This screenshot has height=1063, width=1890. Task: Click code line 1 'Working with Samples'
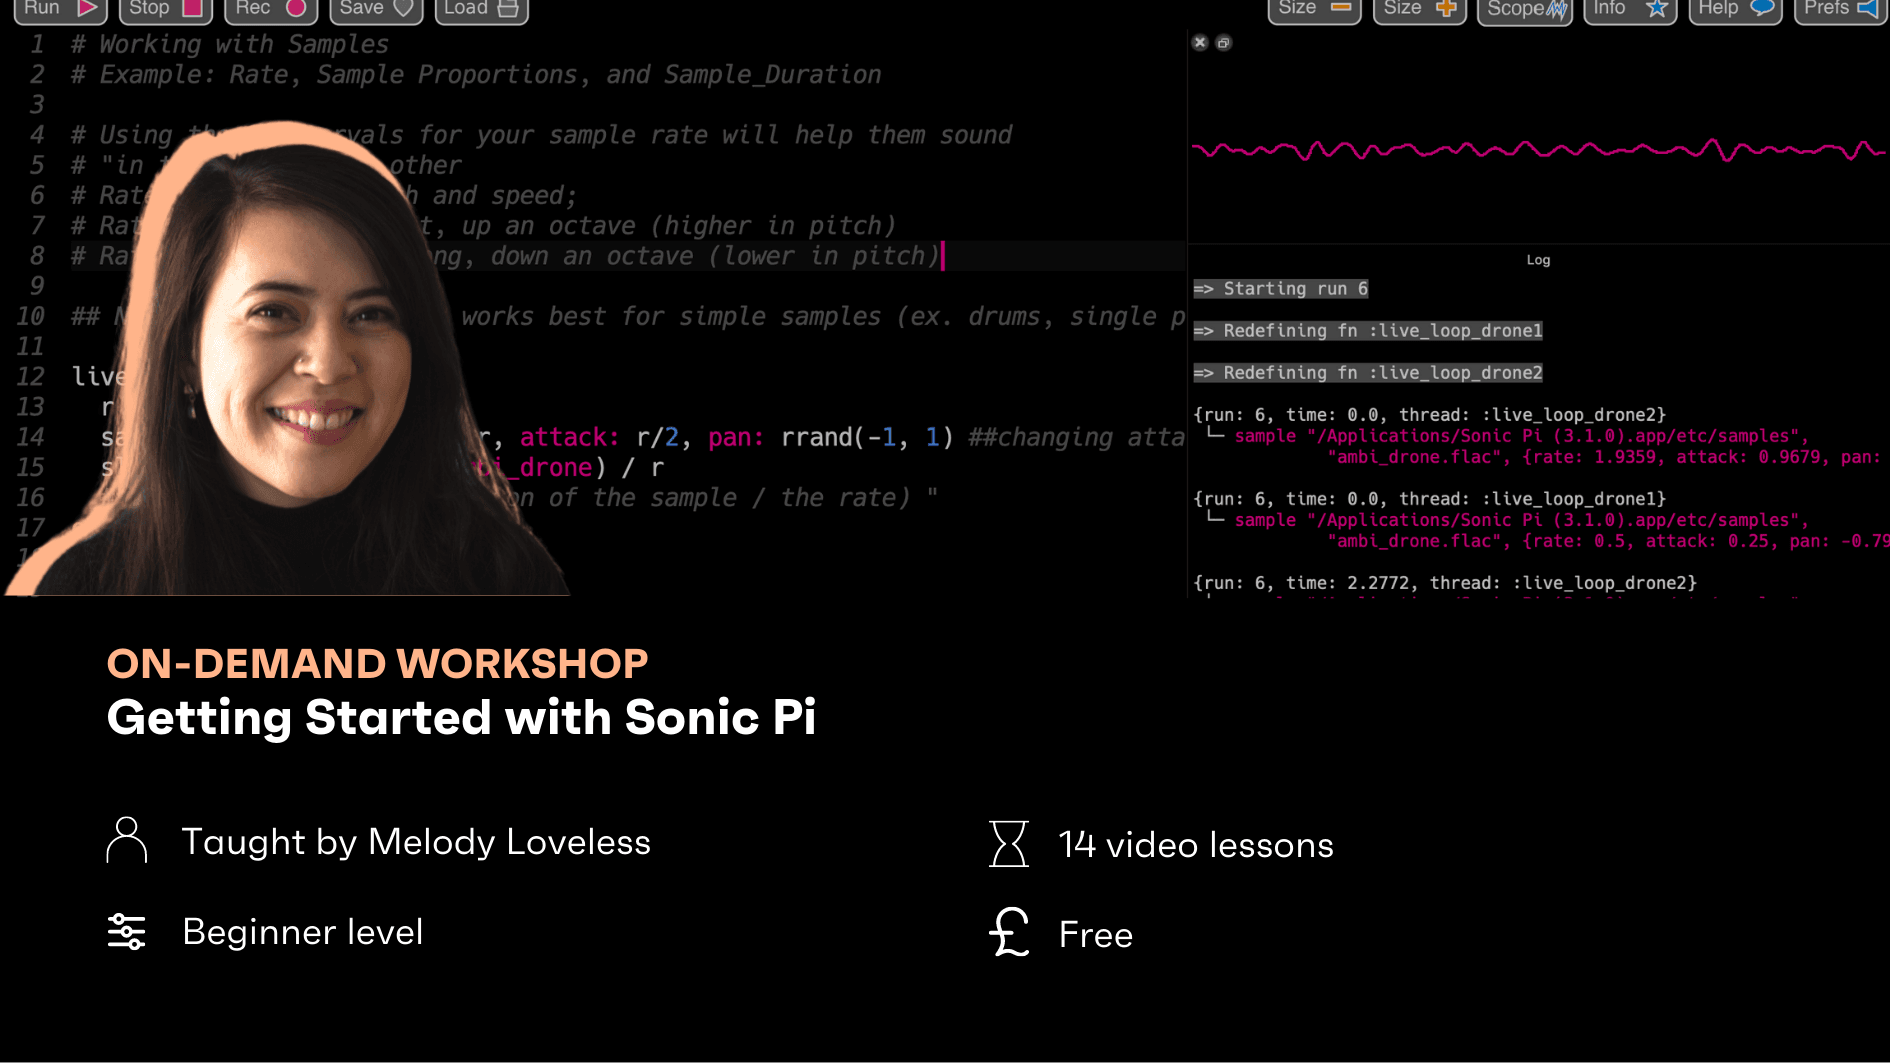point(230,45)
